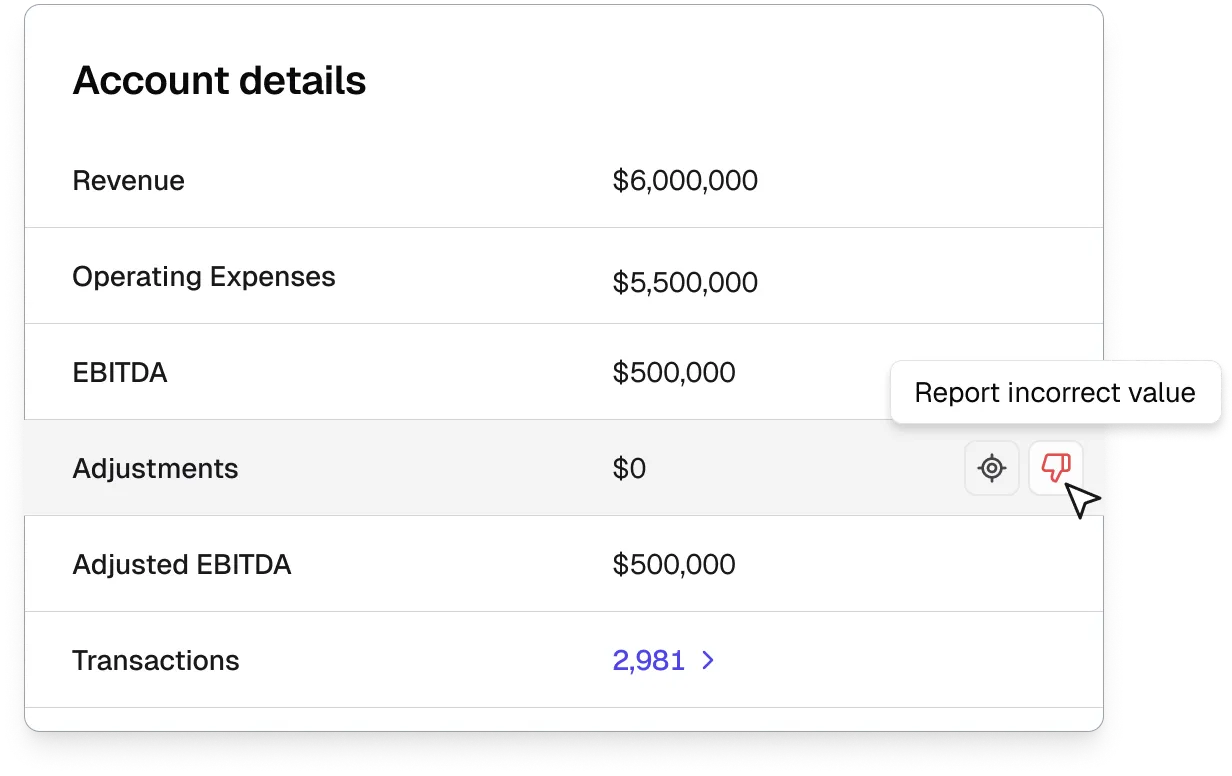Select the EBITDA $500,000 value

(x=674, y=371)
